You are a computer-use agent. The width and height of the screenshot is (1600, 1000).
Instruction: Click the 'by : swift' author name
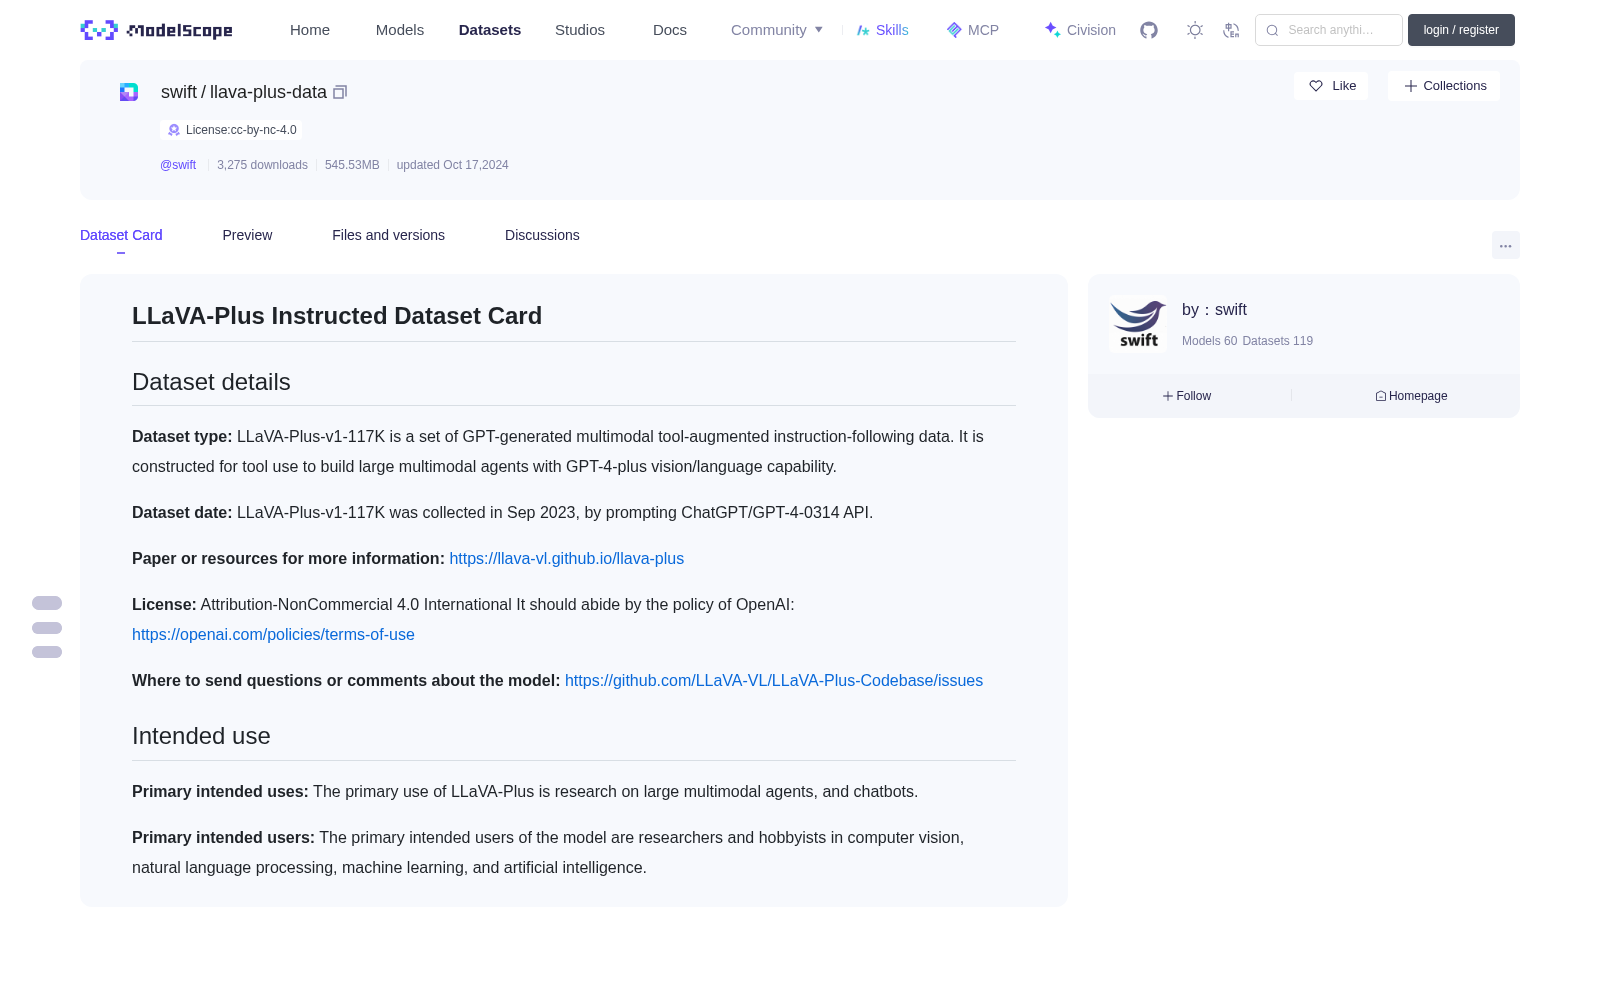[x=1214, y=310]
